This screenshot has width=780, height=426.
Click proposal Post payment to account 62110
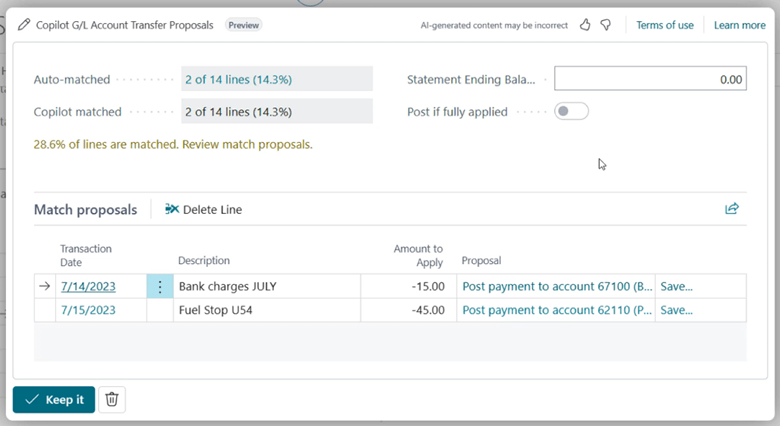coord(557,310)
